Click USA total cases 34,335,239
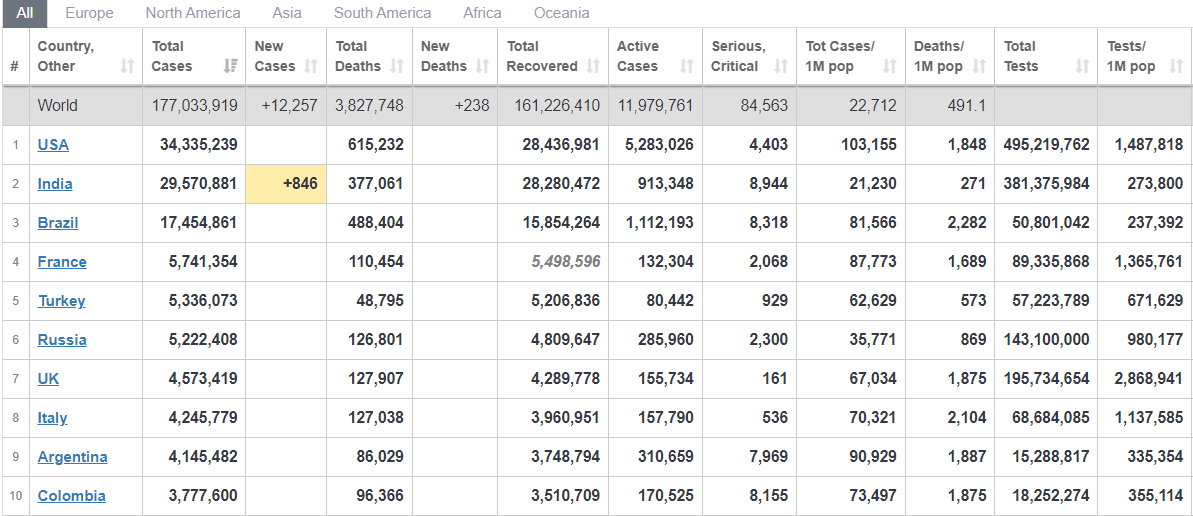This screenshot has width=1193, height=516. (199, 145)
